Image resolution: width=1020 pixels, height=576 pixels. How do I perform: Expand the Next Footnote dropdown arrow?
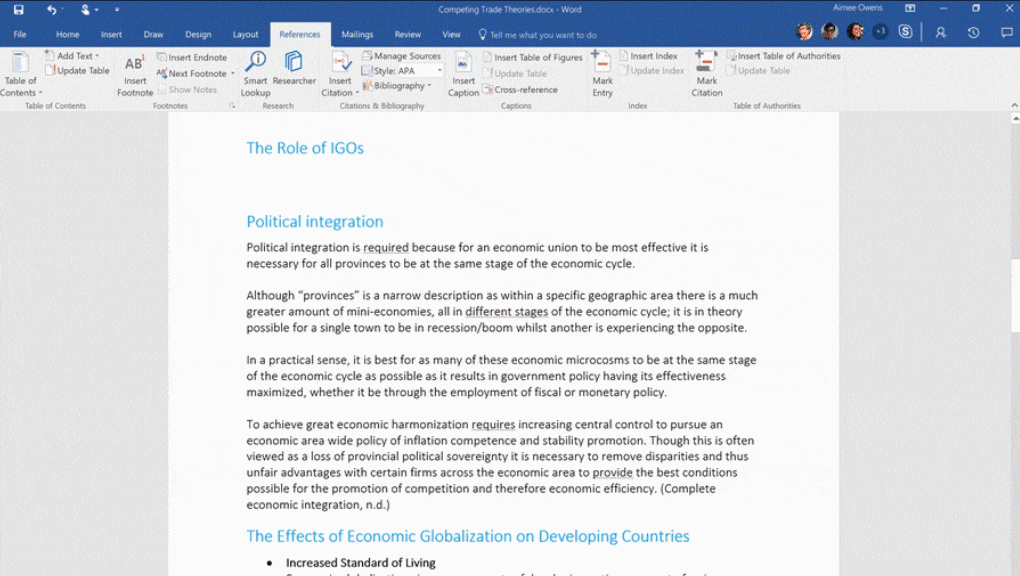[233, 74]
